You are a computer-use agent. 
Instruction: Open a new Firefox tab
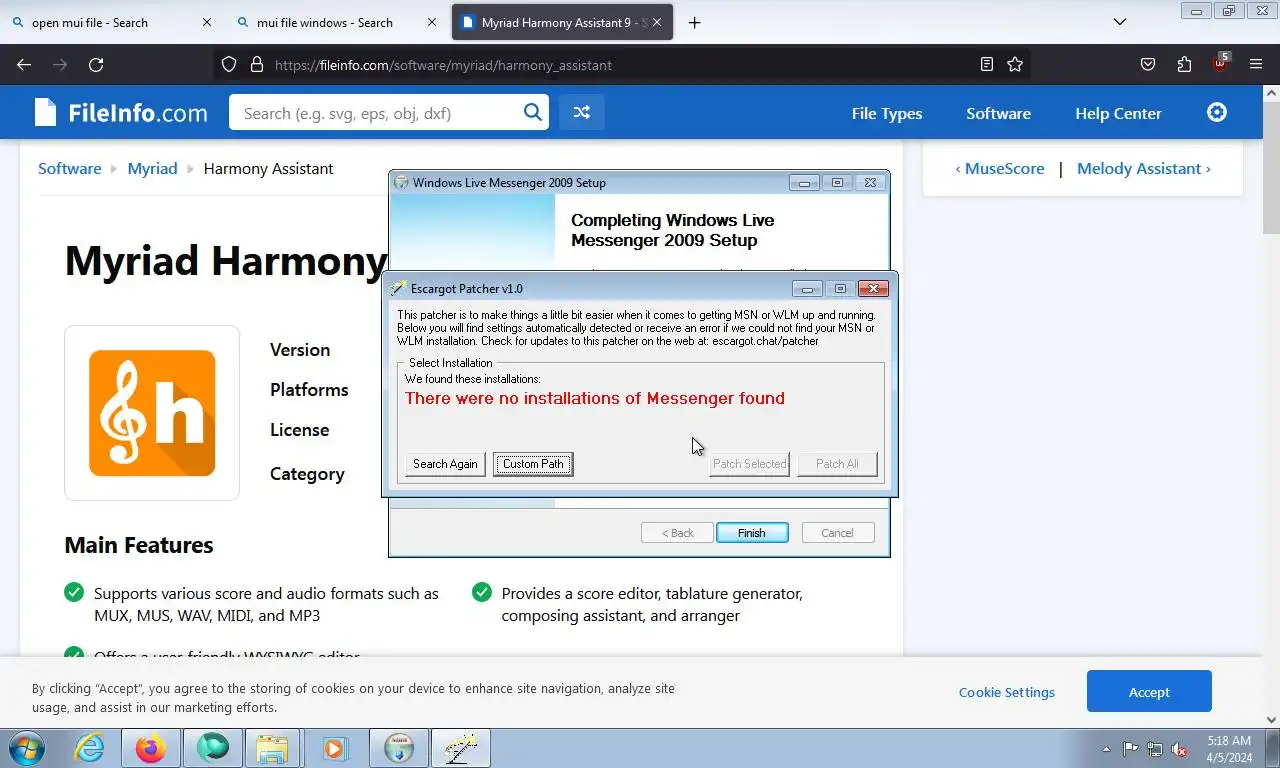coord(694,23)
